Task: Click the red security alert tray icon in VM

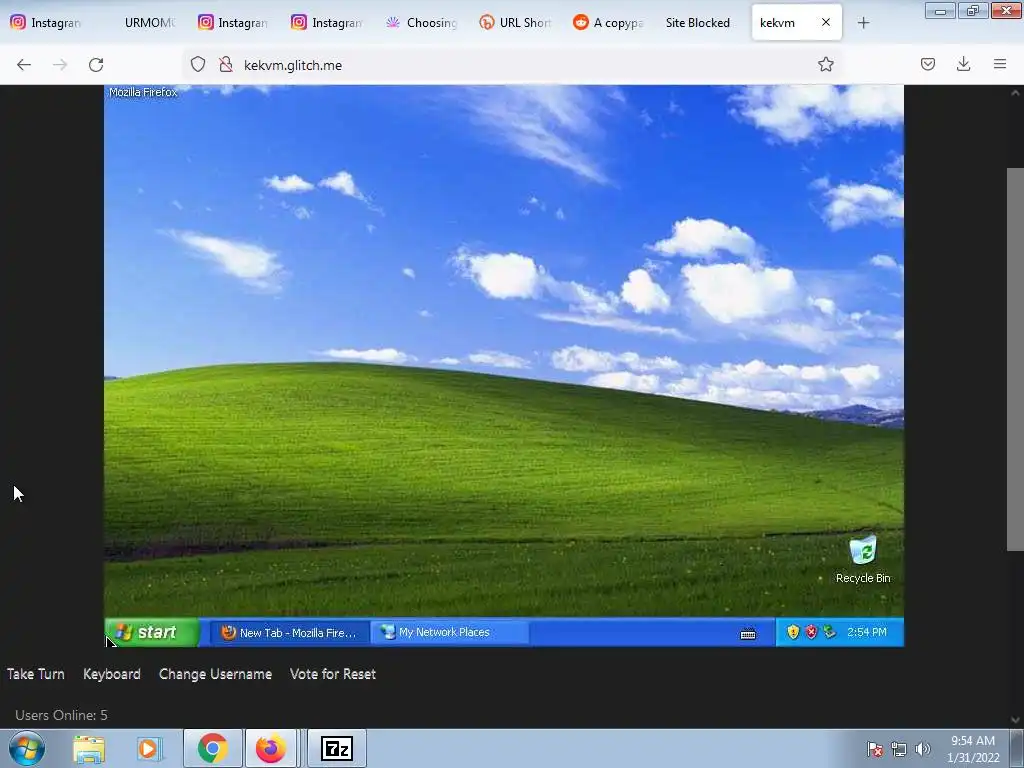Action: 811,632
